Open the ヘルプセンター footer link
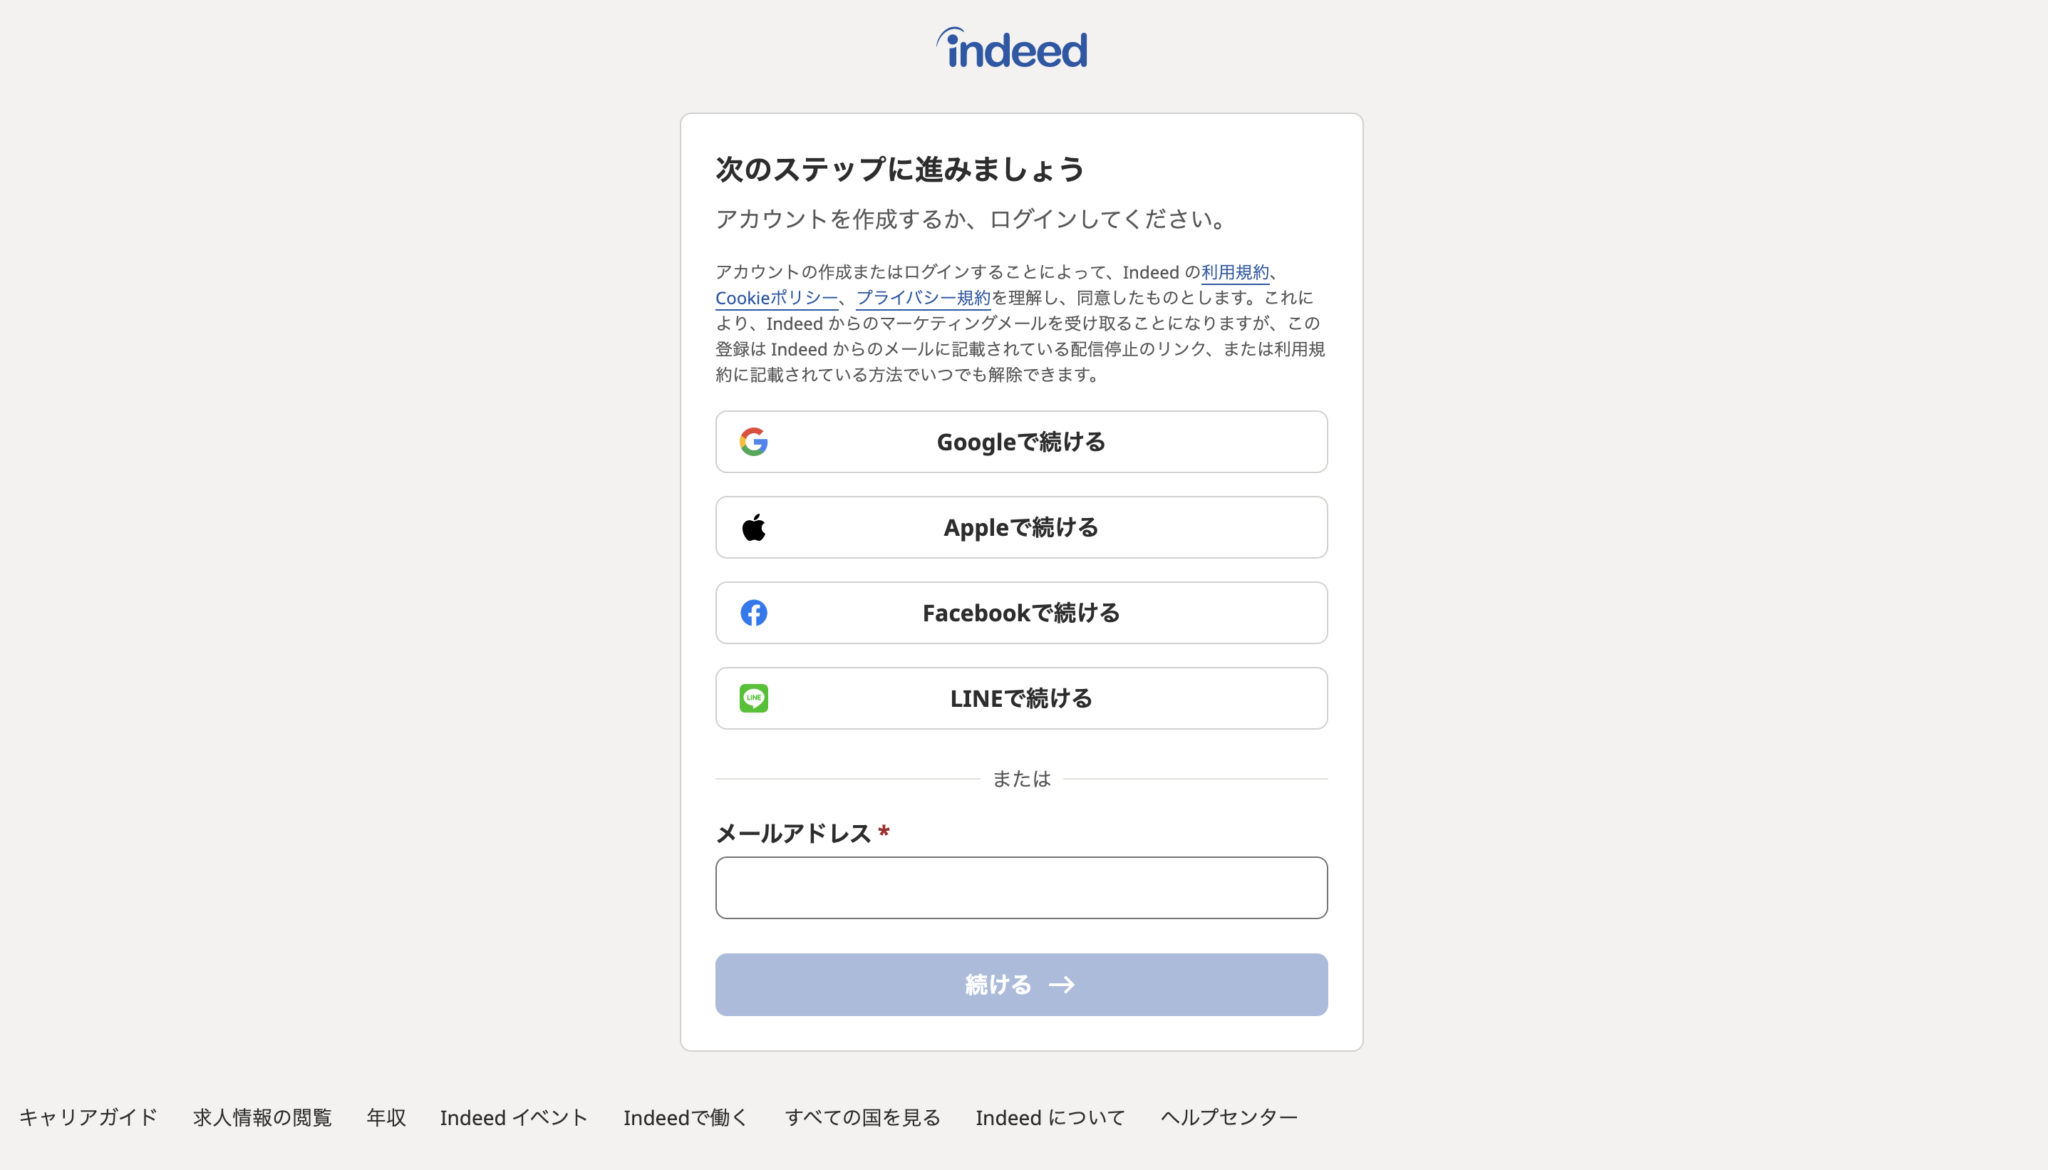This screenshot has height=1170, width=2048. tap(1228, 1117)
